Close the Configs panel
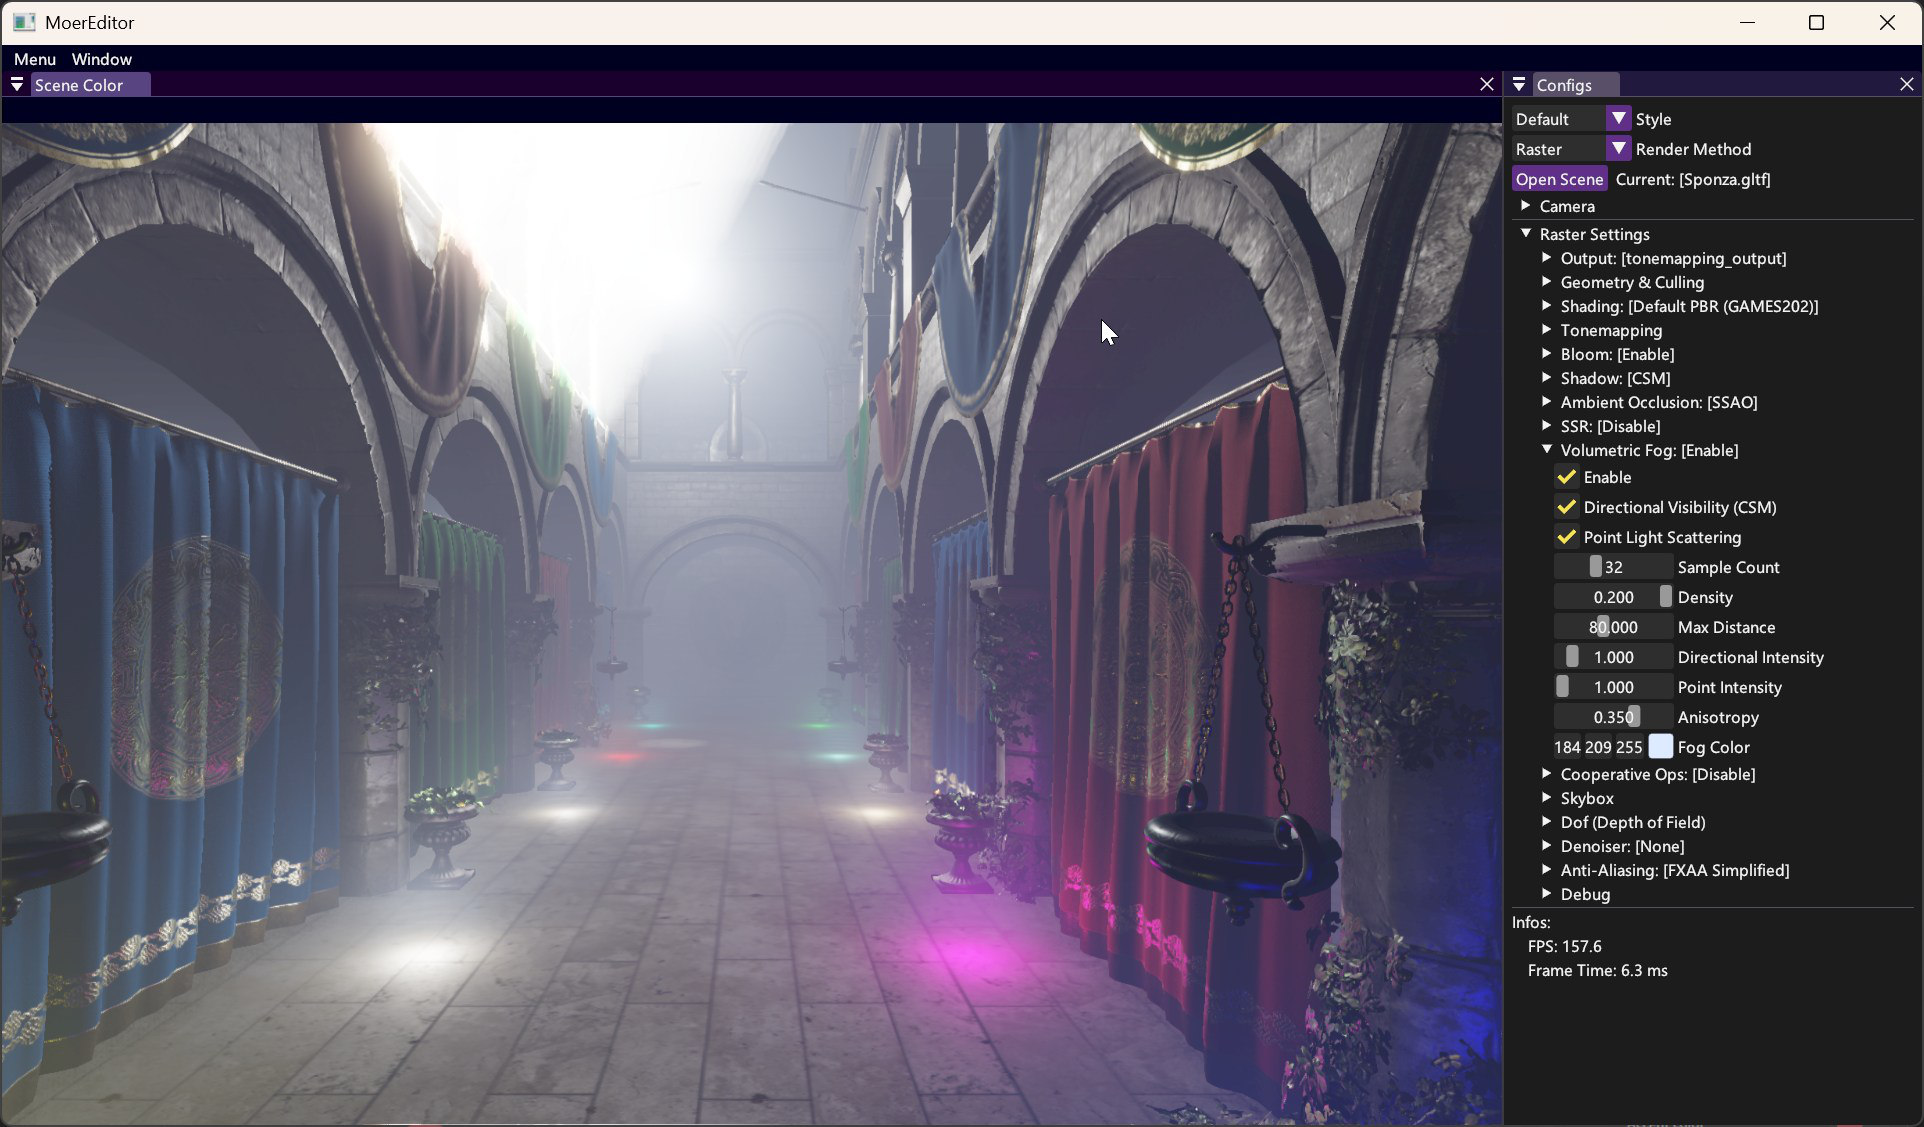 tap(1907, 85)
